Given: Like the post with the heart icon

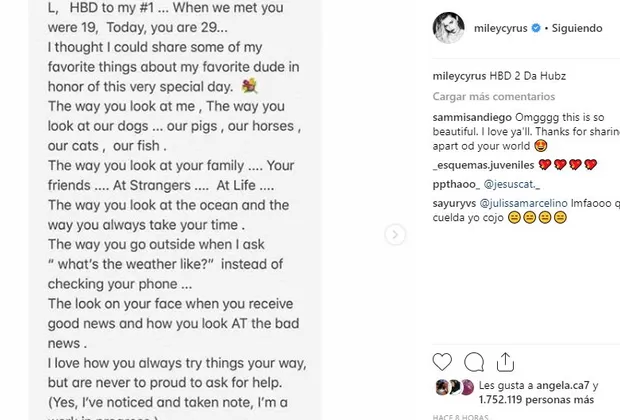Looking at the screenshot, I should pos(443,362).
